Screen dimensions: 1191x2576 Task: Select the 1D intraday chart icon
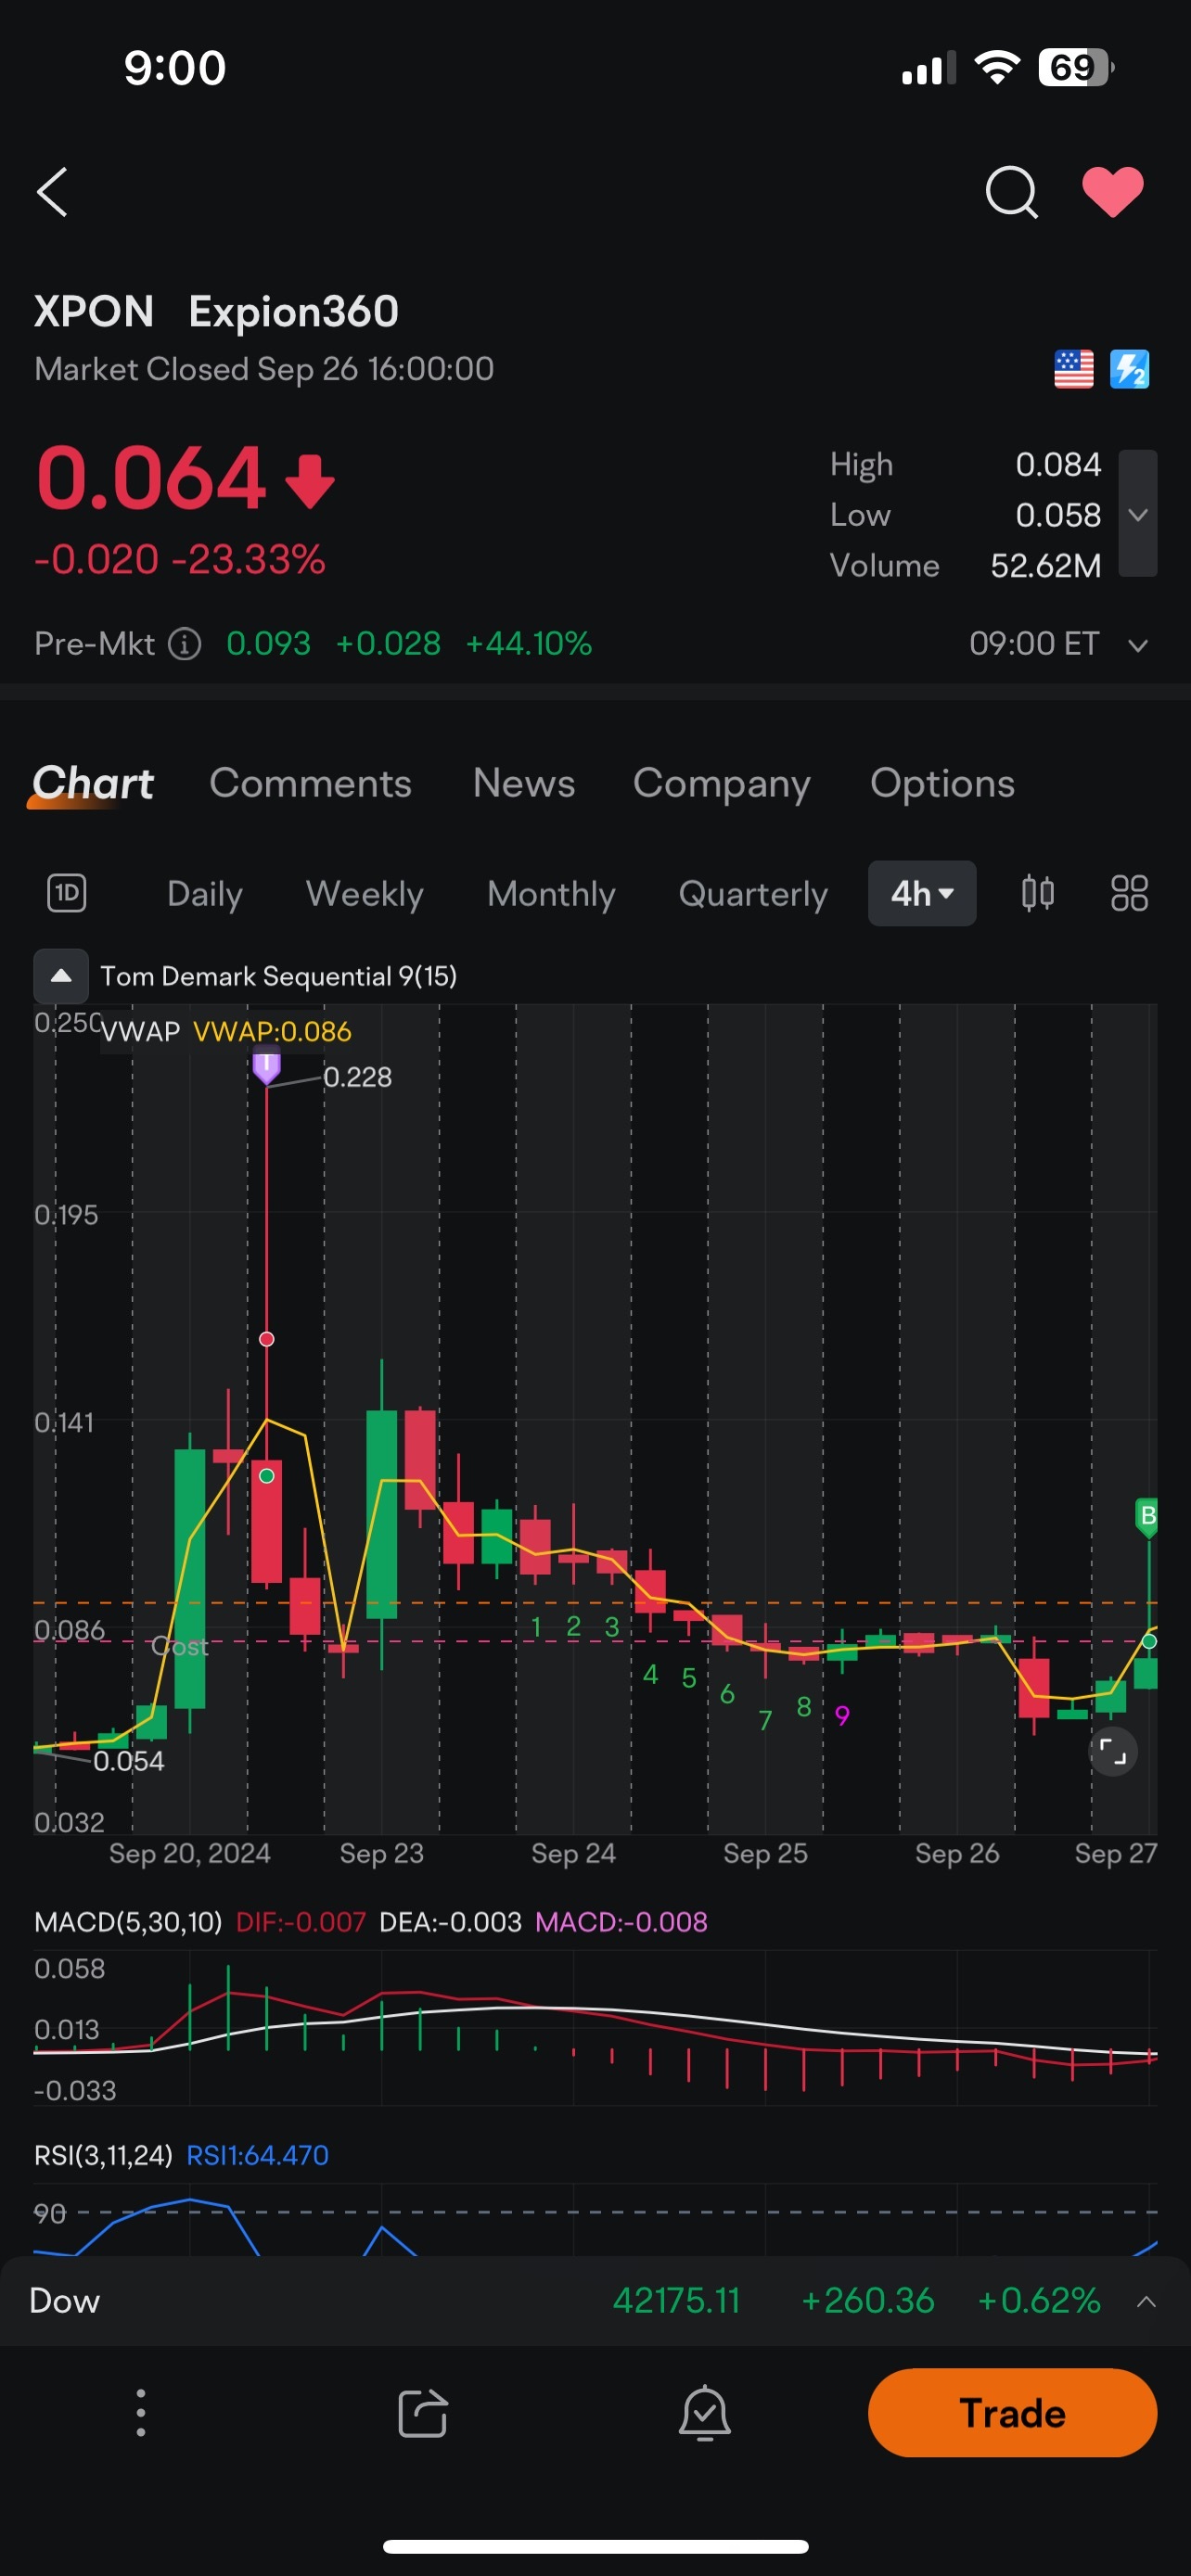pyautogui.click(x=67, y=892)
